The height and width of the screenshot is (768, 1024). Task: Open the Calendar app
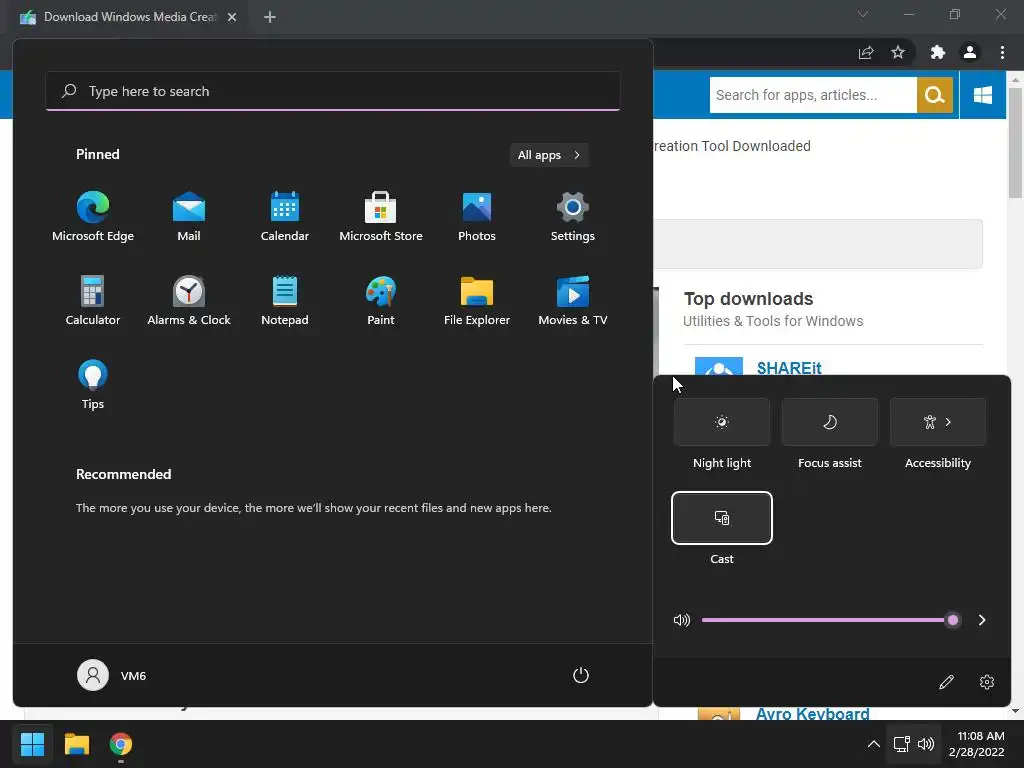pyautogui.click(x=285, y=217)
